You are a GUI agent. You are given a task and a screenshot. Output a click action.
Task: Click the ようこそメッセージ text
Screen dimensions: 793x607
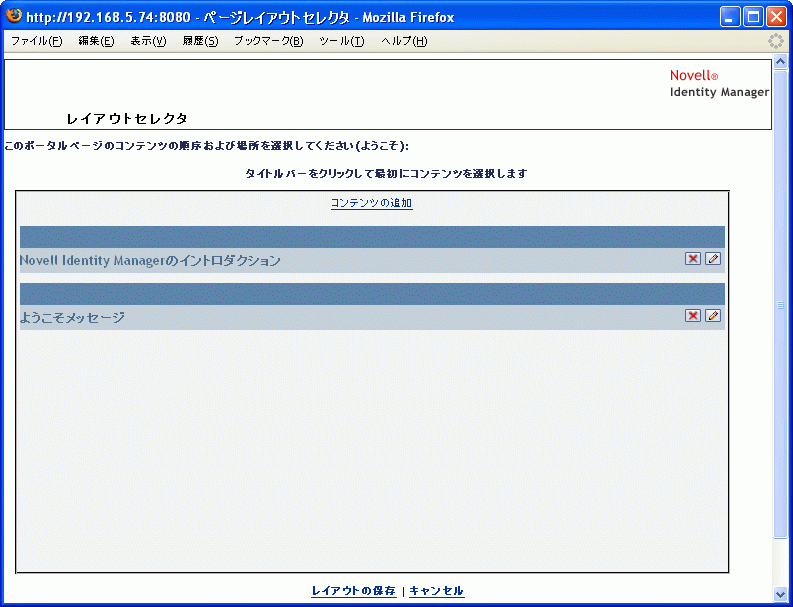point(72,318)
